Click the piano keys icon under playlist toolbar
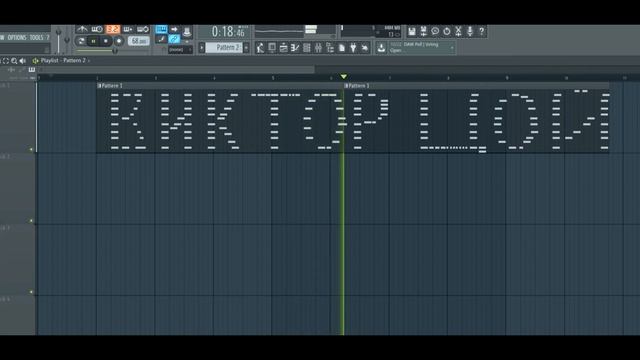The height and width of the screenshot is (360, 640). click(x=32, y=70)
